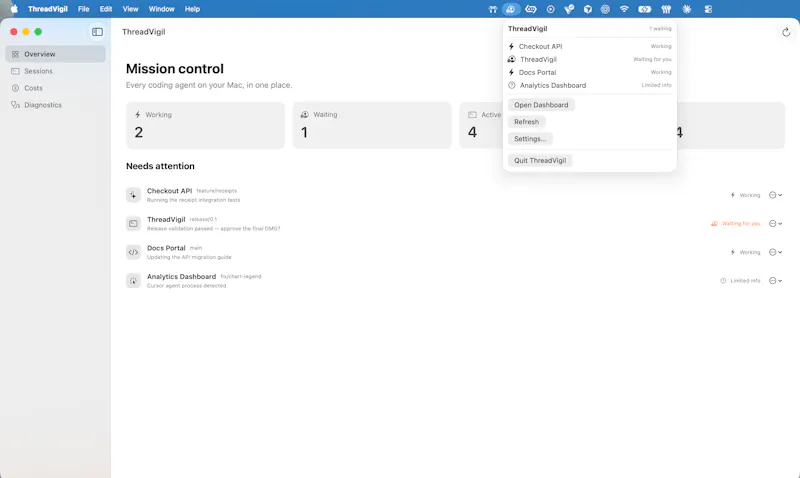Click 'Updating the API migration guide' text

tap(189, 257)
